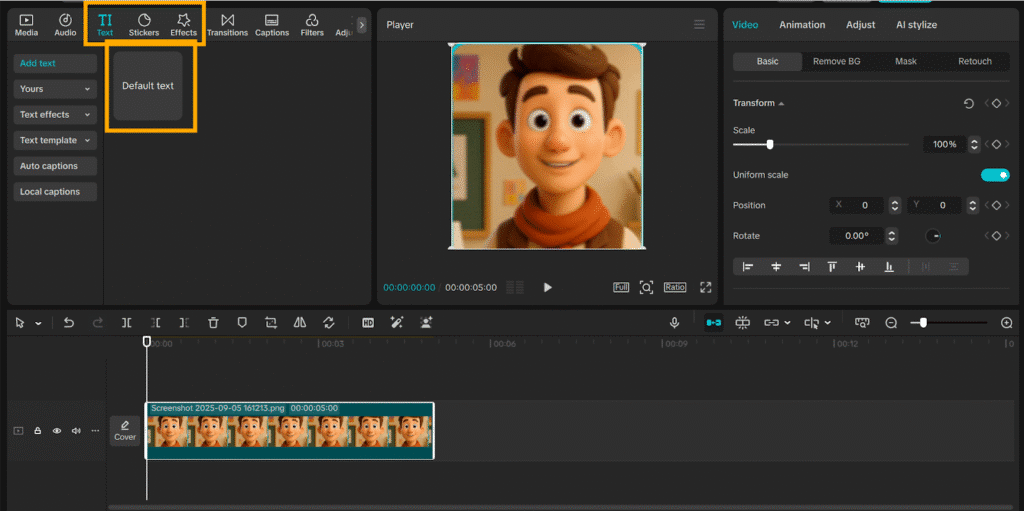Select the Basic sub-tab
Viewport: 1024px width, 511px height.
[x=767, y=61]
